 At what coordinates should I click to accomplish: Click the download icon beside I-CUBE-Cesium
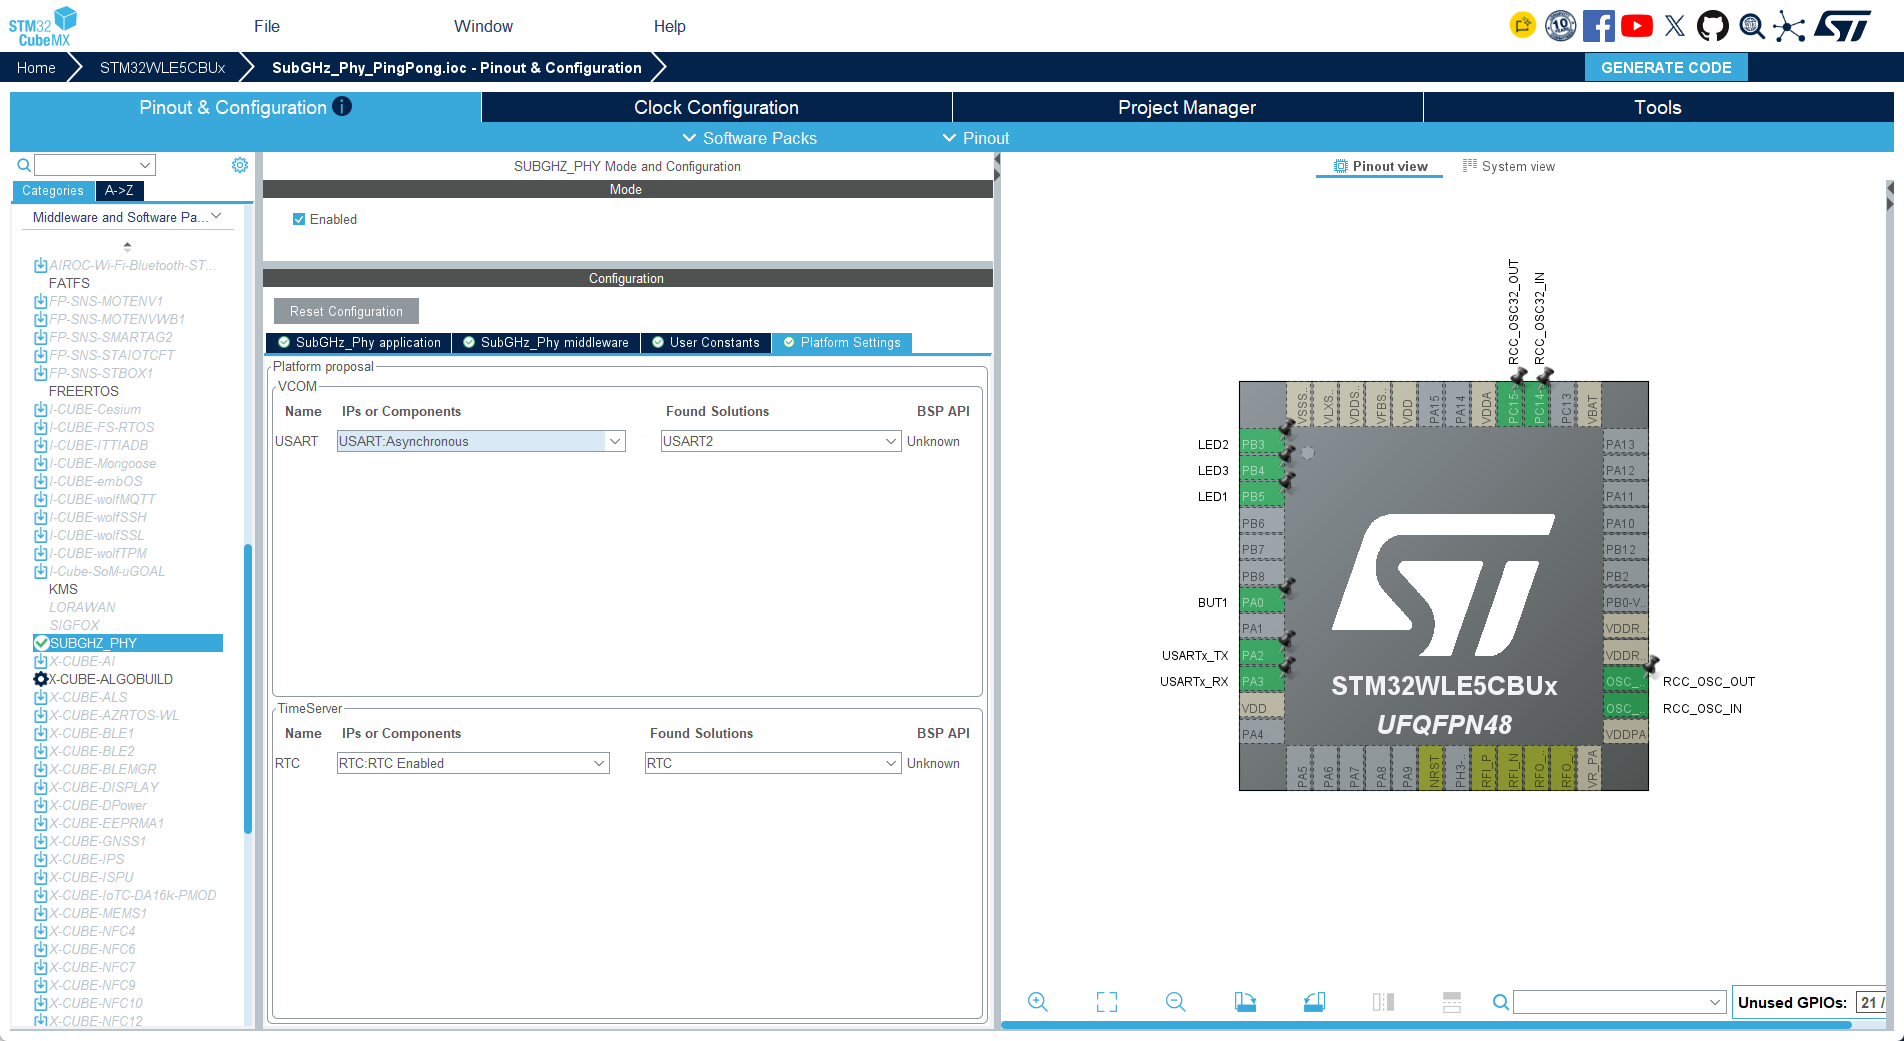point(40,409)
